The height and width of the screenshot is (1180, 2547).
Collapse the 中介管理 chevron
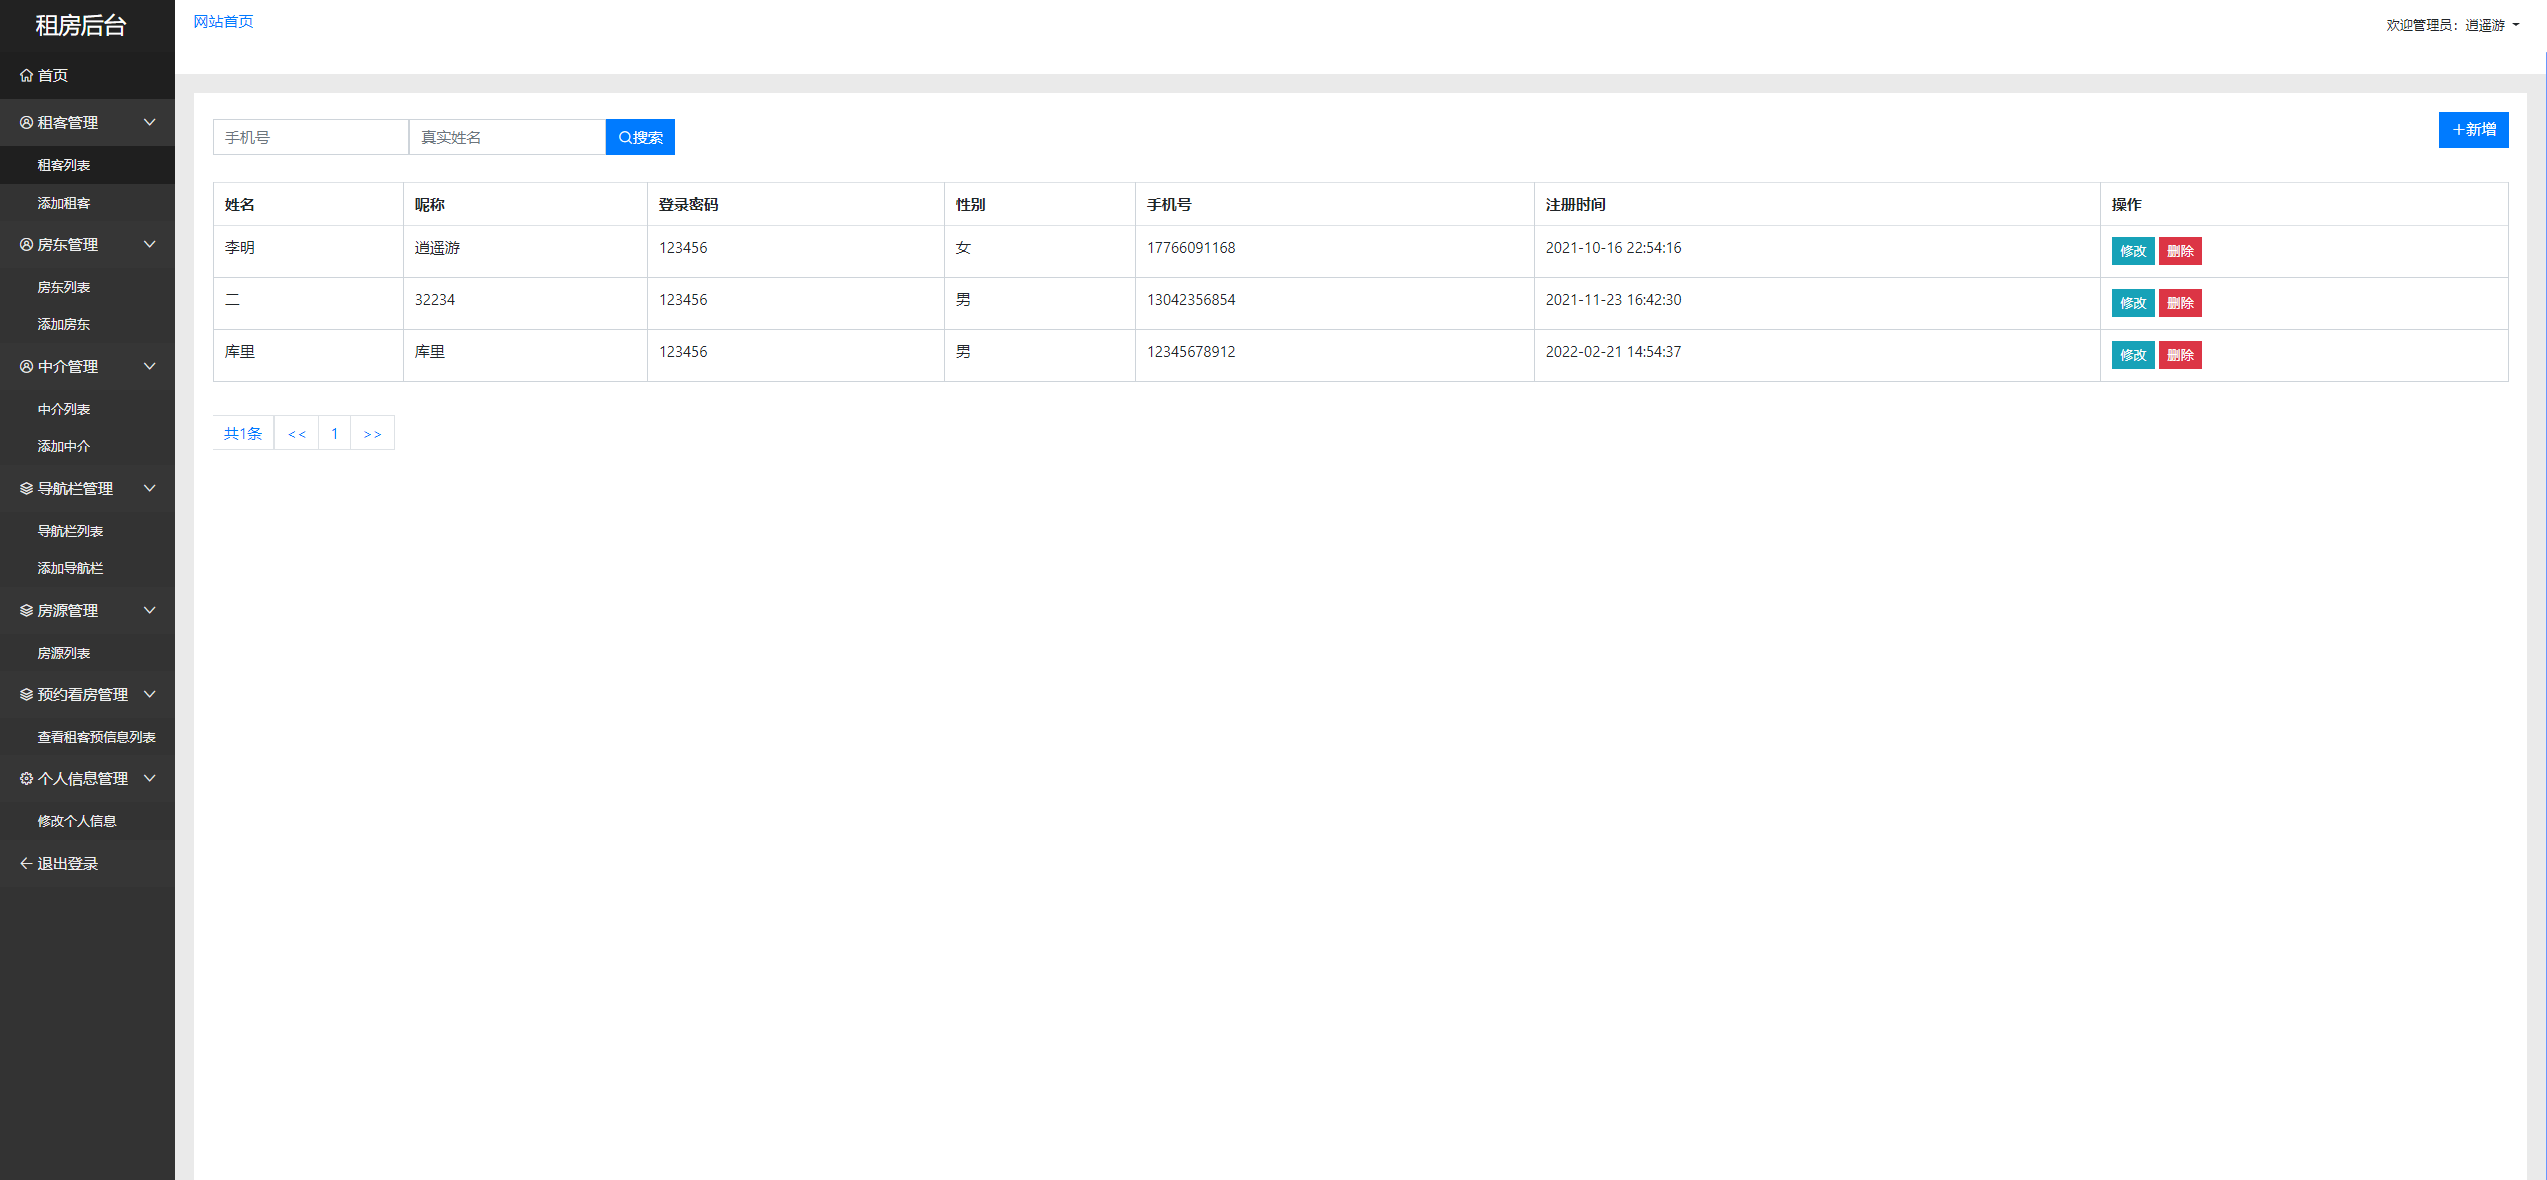[150, 366]
